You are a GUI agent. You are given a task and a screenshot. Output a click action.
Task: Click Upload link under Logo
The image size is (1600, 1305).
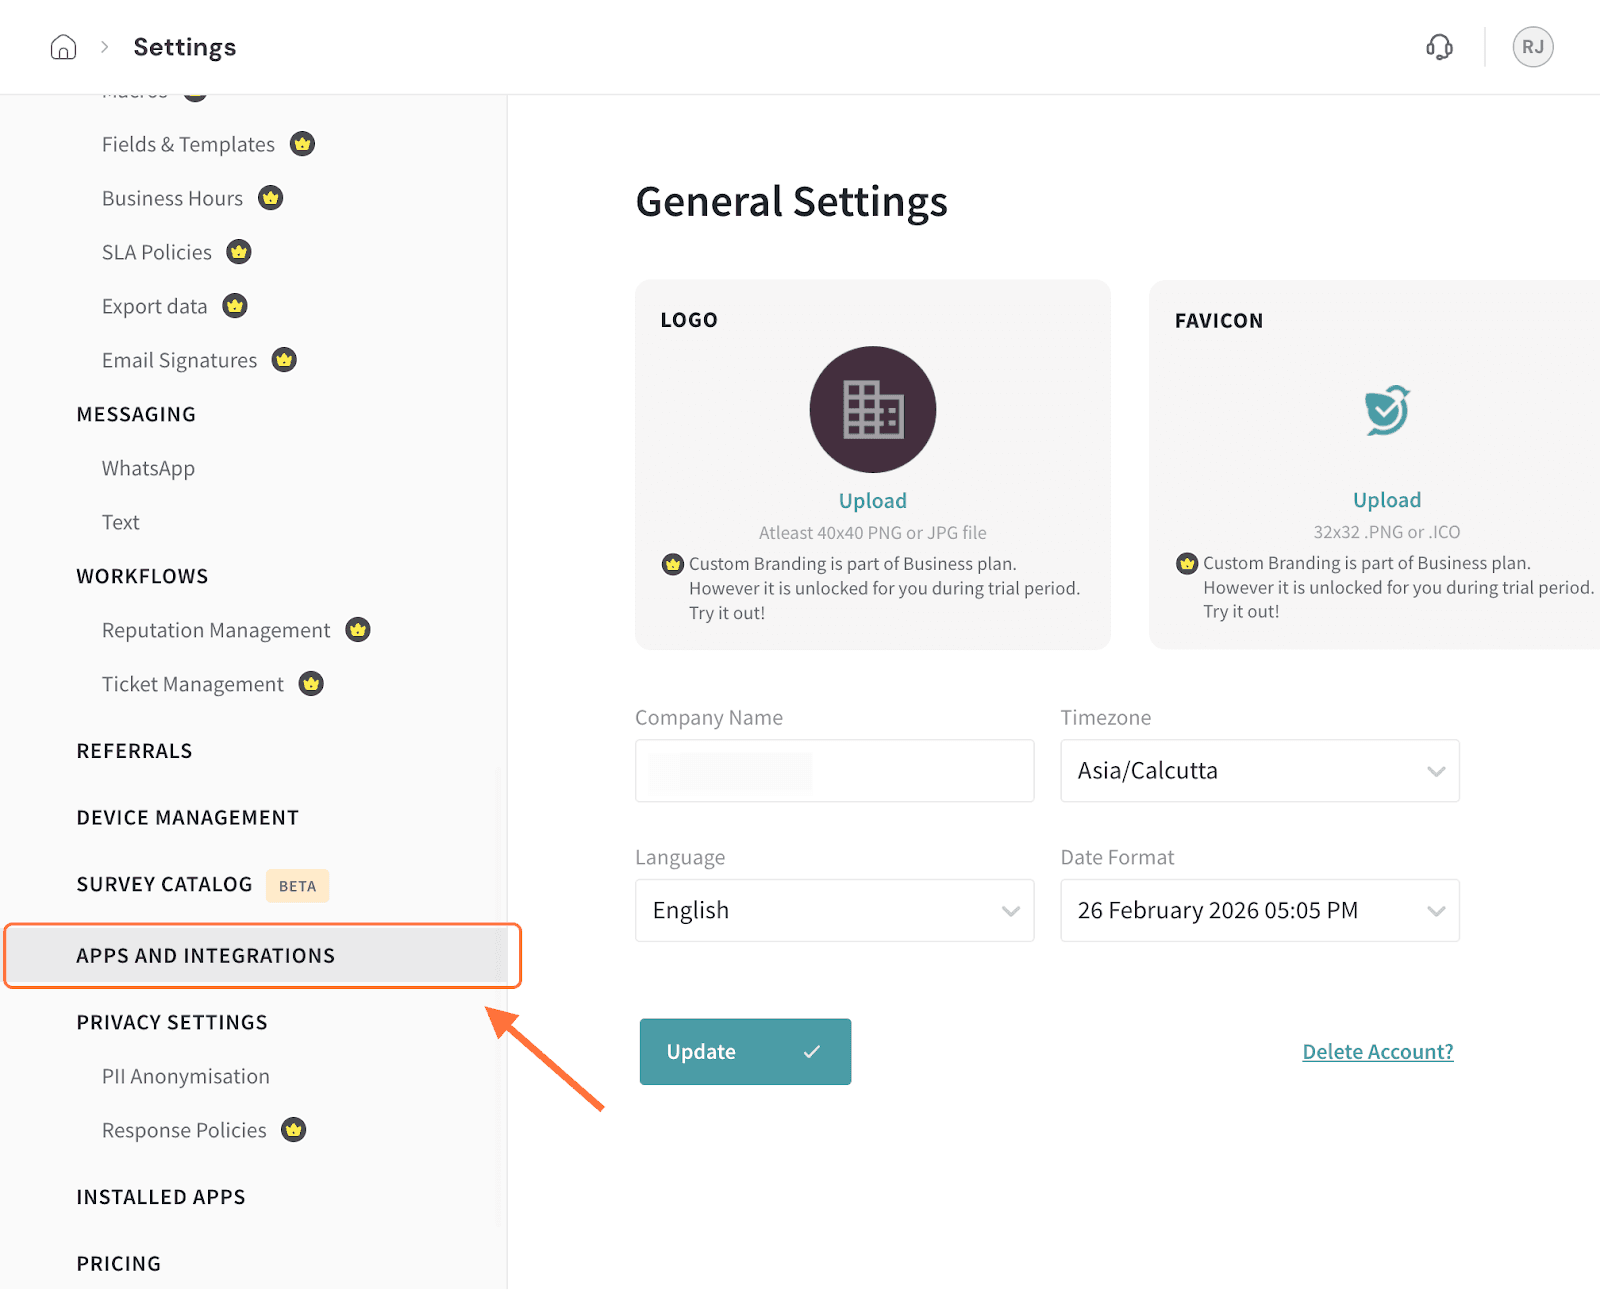point(872,501)
